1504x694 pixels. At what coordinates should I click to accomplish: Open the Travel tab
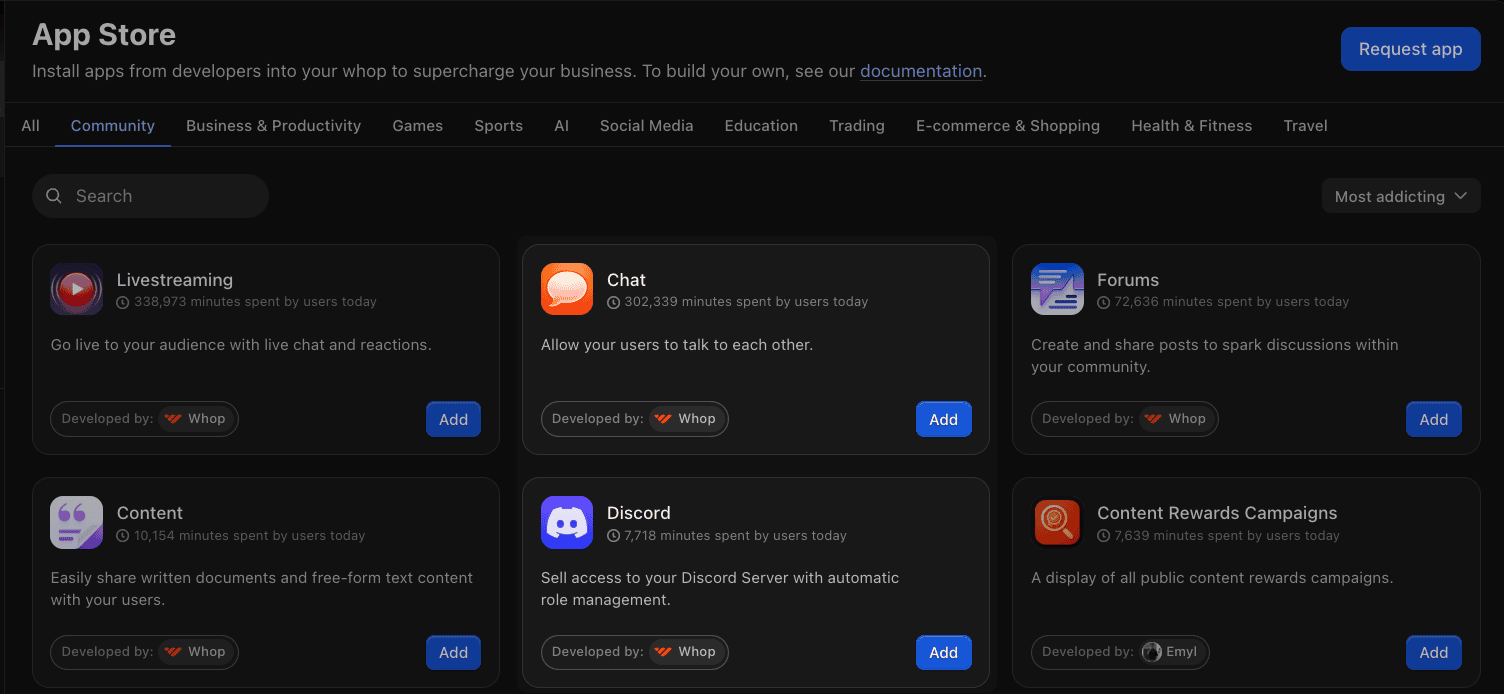pyautogui.click(x=1306, y=126)
